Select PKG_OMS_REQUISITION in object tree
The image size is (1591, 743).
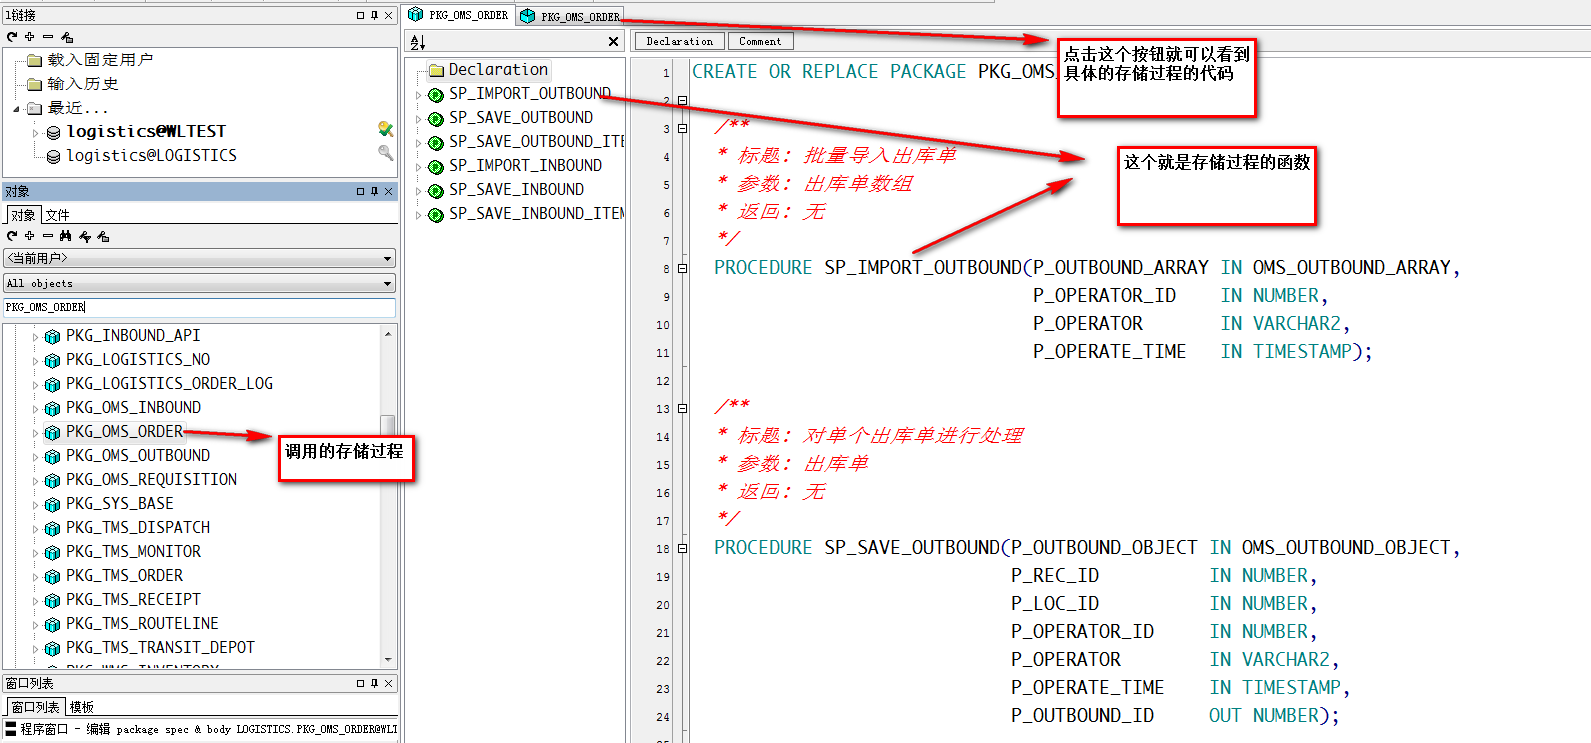pos(151,480)
